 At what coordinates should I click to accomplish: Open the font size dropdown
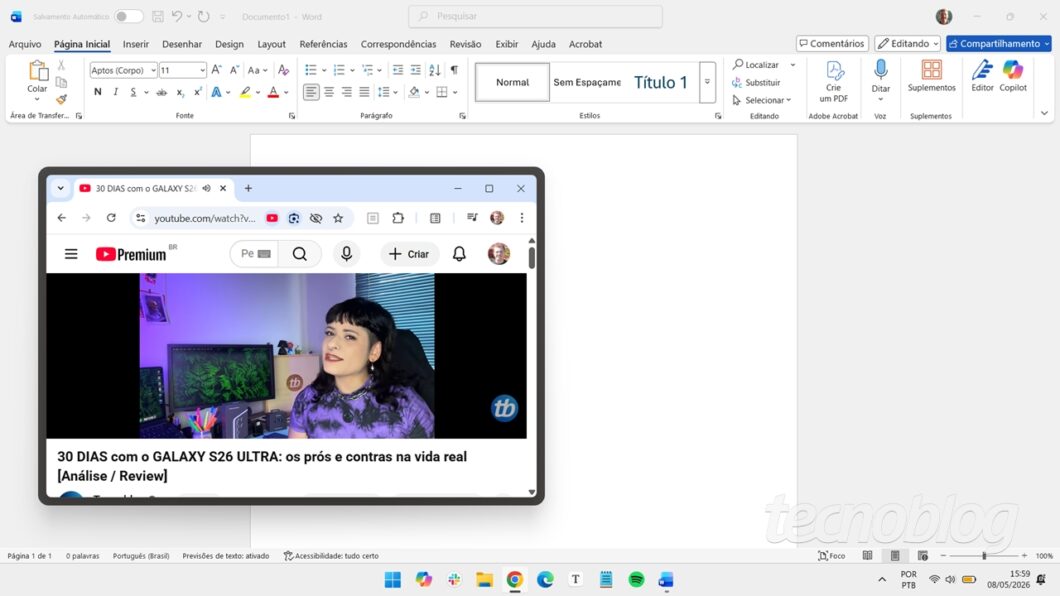click(x=201, y=70)
